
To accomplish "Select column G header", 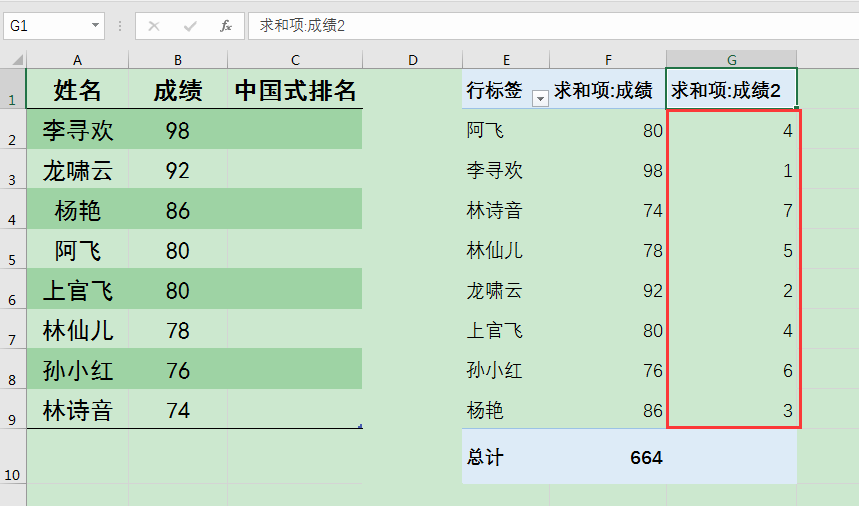I will (732, 60).
